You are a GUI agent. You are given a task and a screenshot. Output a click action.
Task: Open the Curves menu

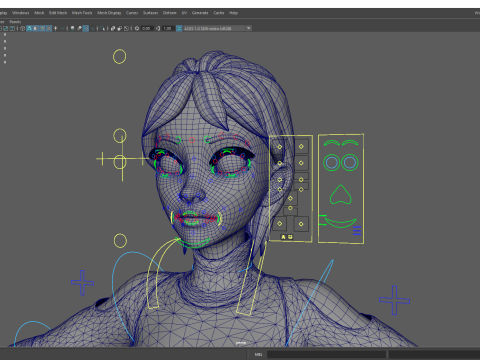(132, 13)
